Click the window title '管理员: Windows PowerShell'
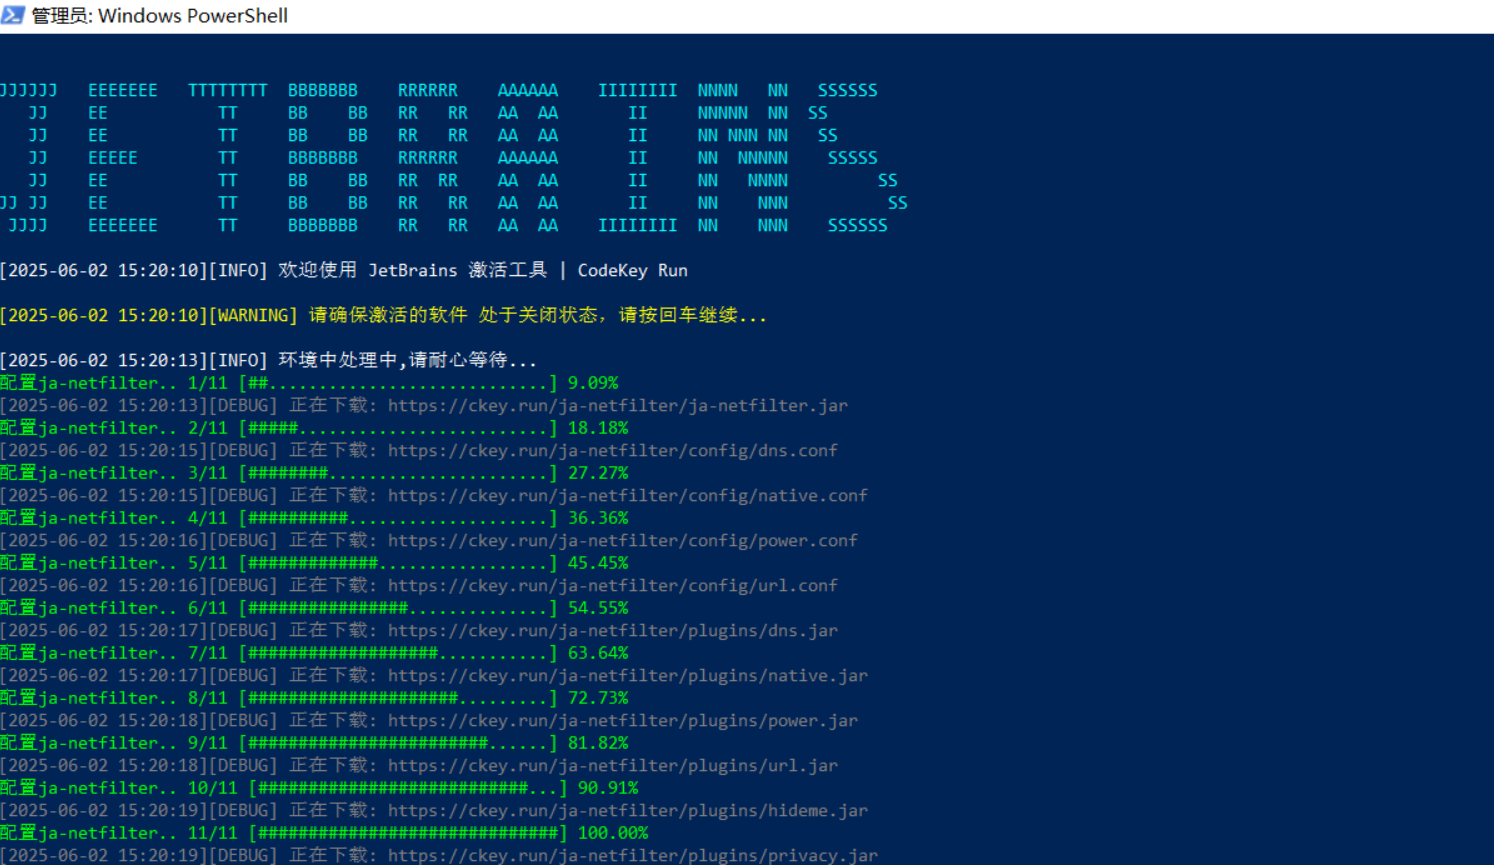Viewport: 1494px width, 865px height. [x=160, y=16]
